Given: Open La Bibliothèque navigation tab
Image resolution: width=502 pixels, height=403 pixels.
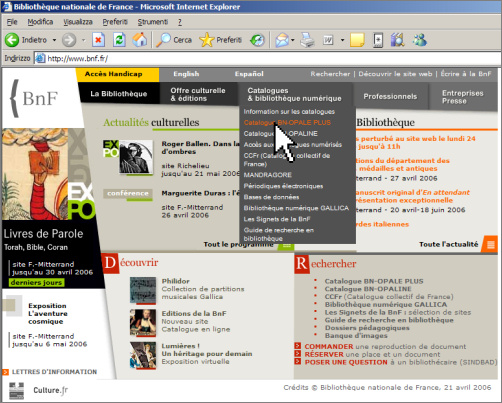Looking at the screenshot, I should click(119, 94).
